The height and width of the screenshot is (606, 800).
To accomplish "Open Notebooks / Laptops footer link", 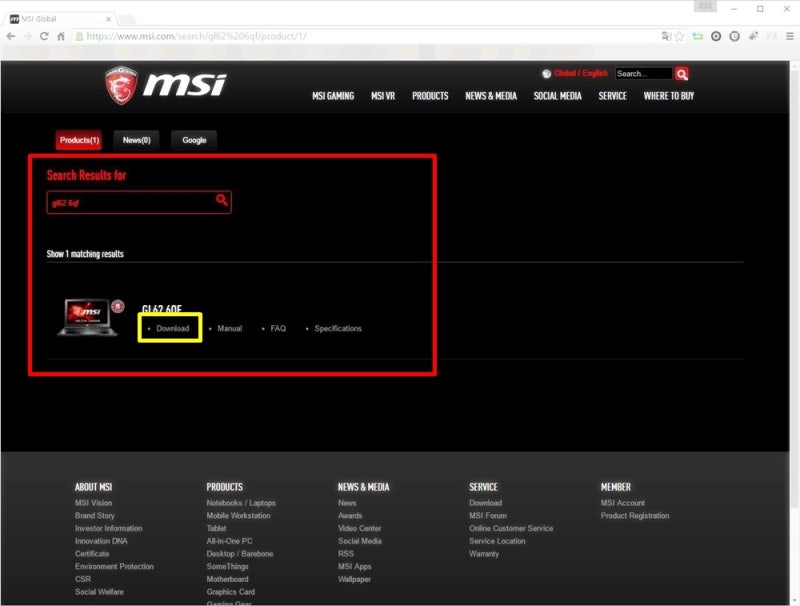I will (241, 503).
